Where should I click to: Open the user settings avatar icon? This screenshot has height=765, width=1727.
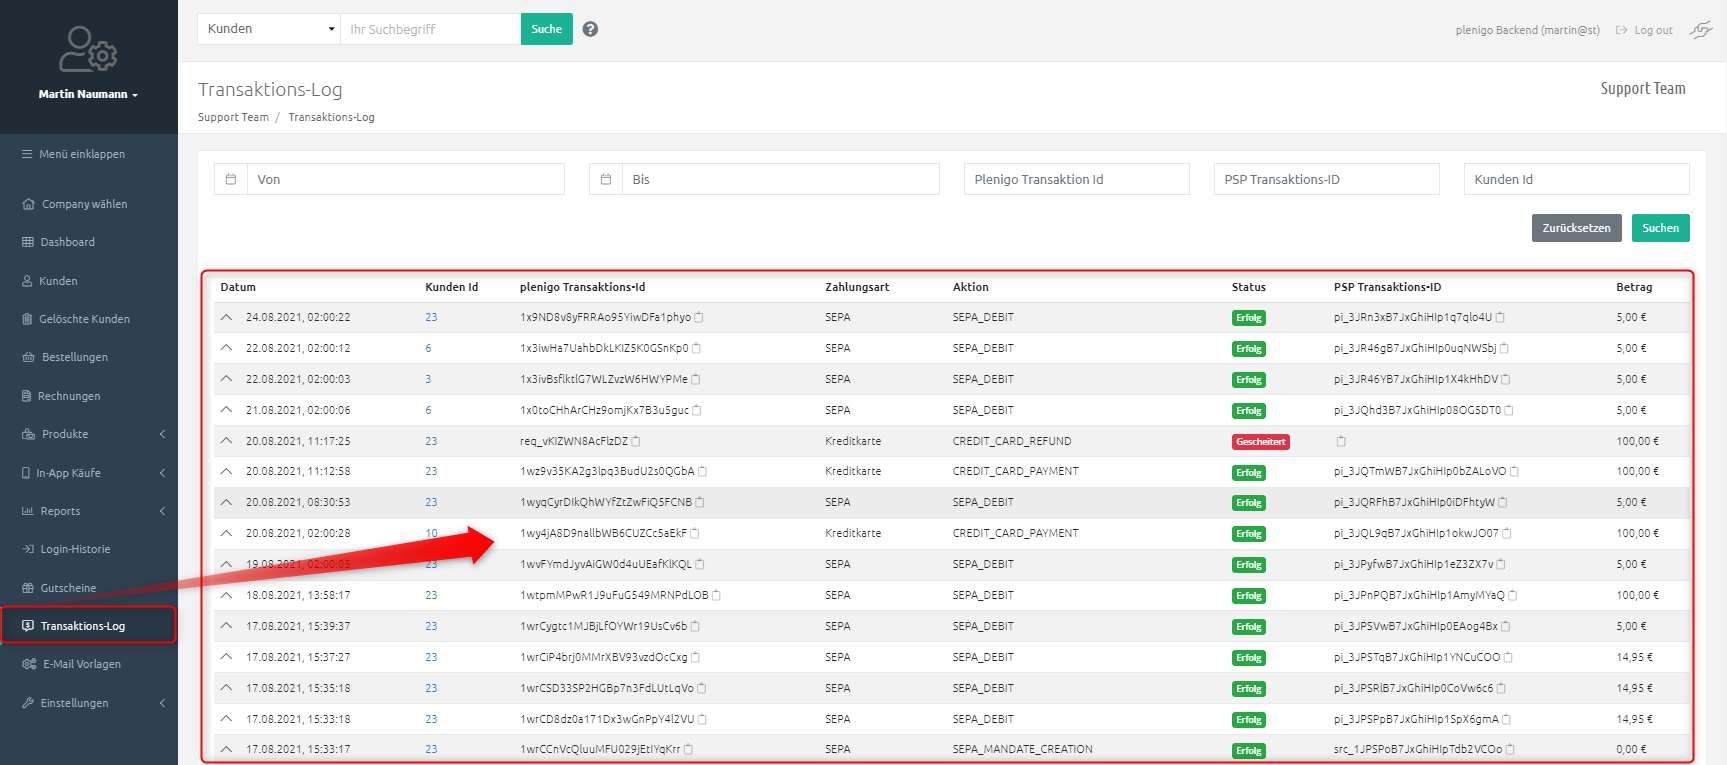coord(88,50)
